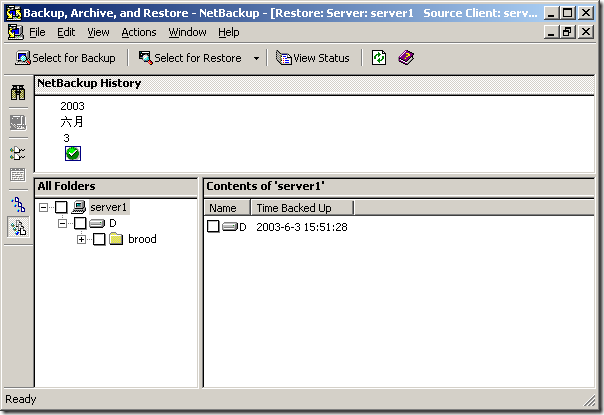
Task: Minimize the main NetBackup window
Action: (551, 13)
